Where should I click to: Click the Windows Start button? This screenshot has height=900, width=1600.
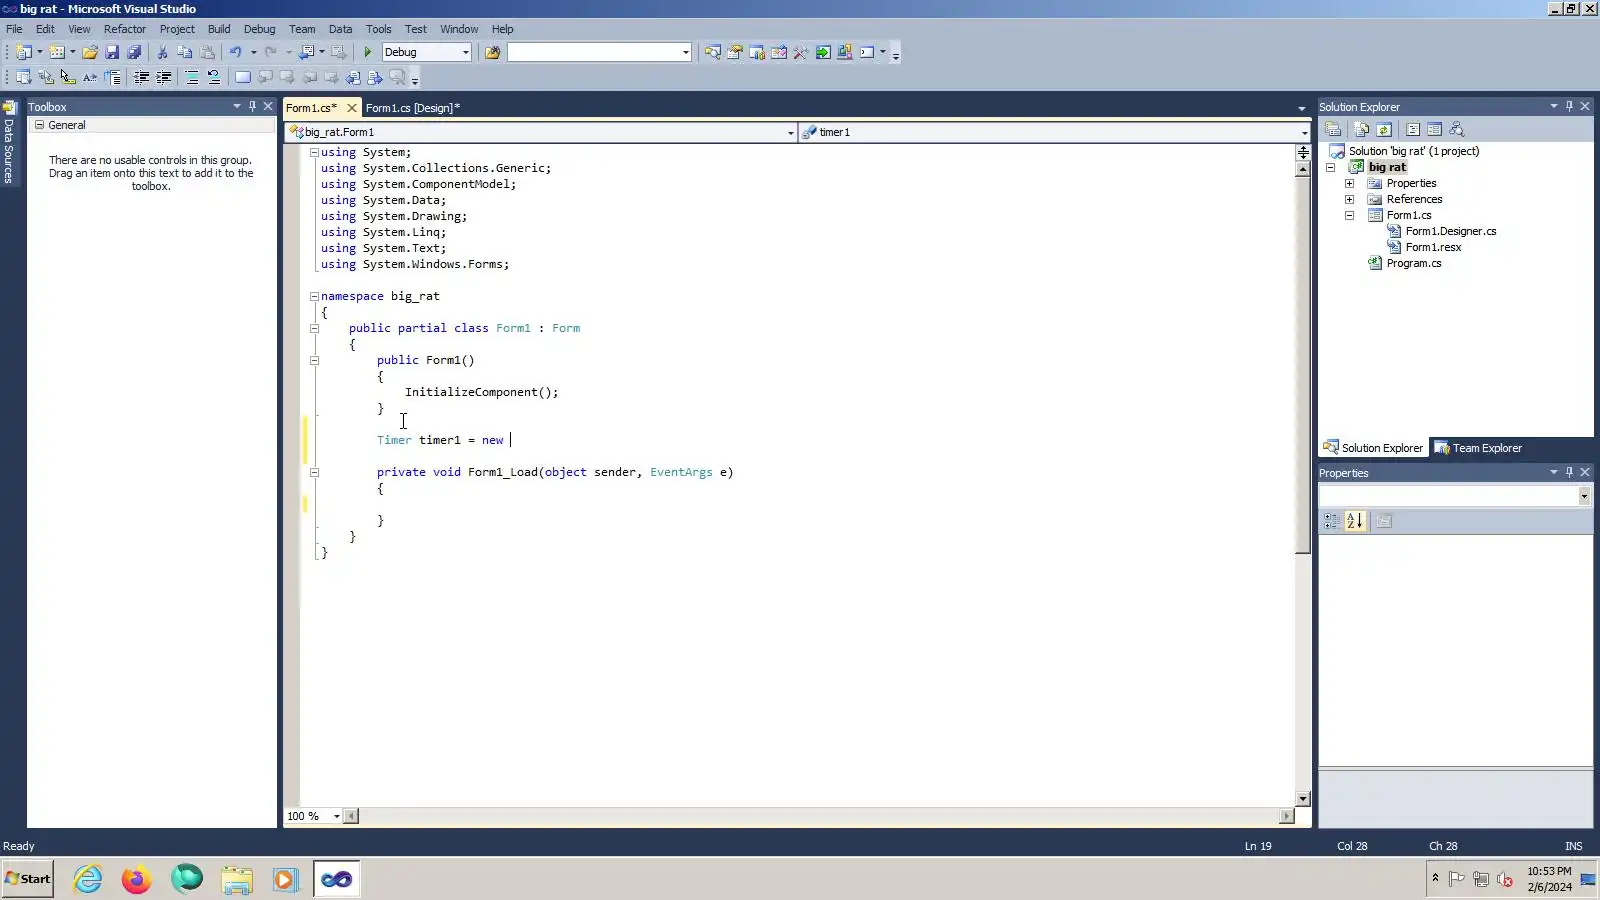[x=28, y=879]
